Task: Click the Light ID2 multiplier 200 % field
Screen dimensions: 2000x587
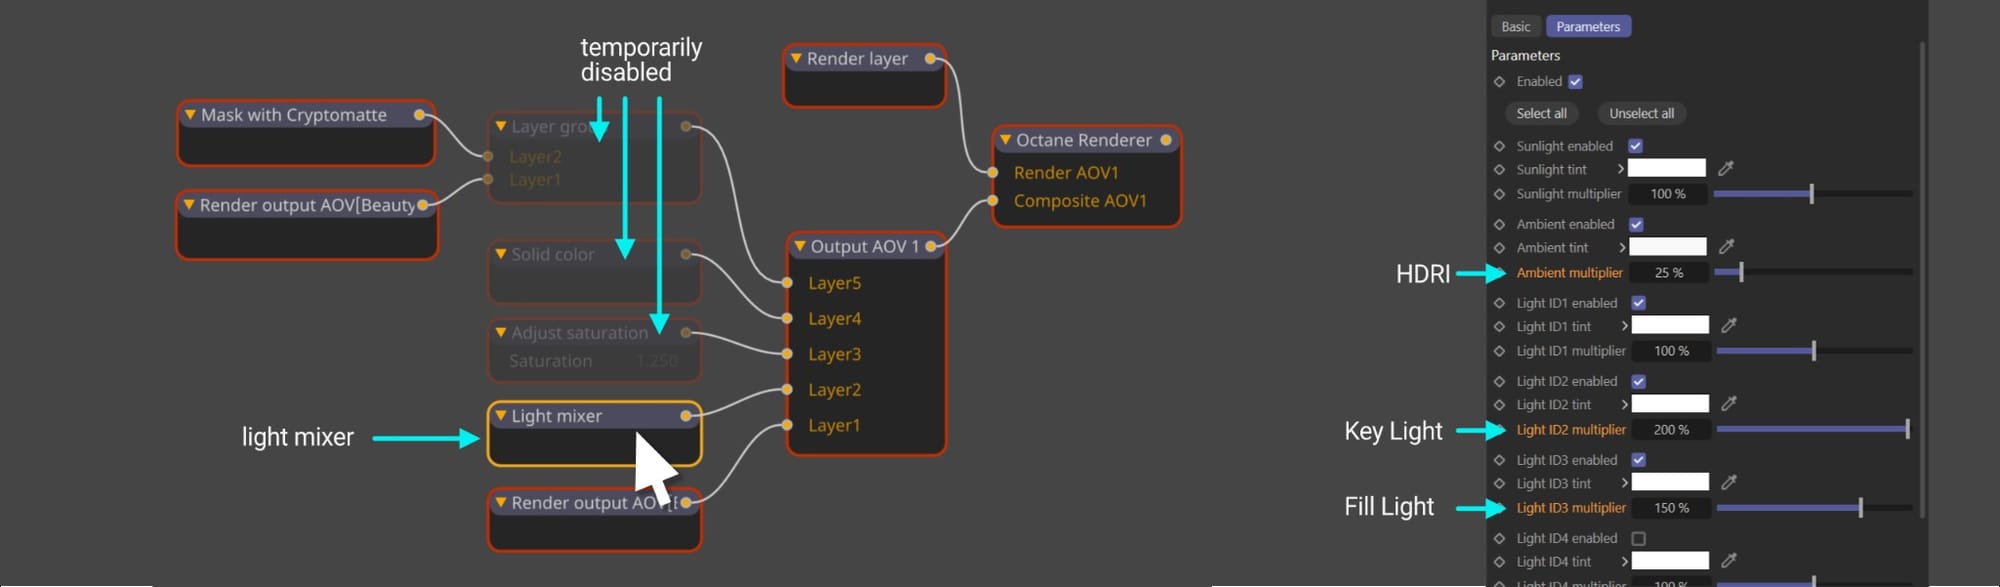Action: coord(1671,429)
